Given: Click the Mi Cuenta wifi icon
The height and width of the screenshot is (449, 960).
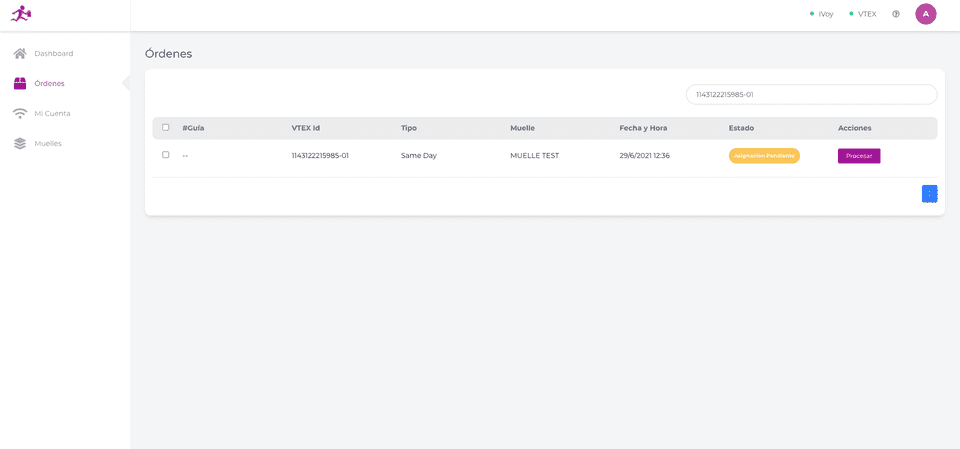Looking at the screenshot, I should click(x=20, y=113).
